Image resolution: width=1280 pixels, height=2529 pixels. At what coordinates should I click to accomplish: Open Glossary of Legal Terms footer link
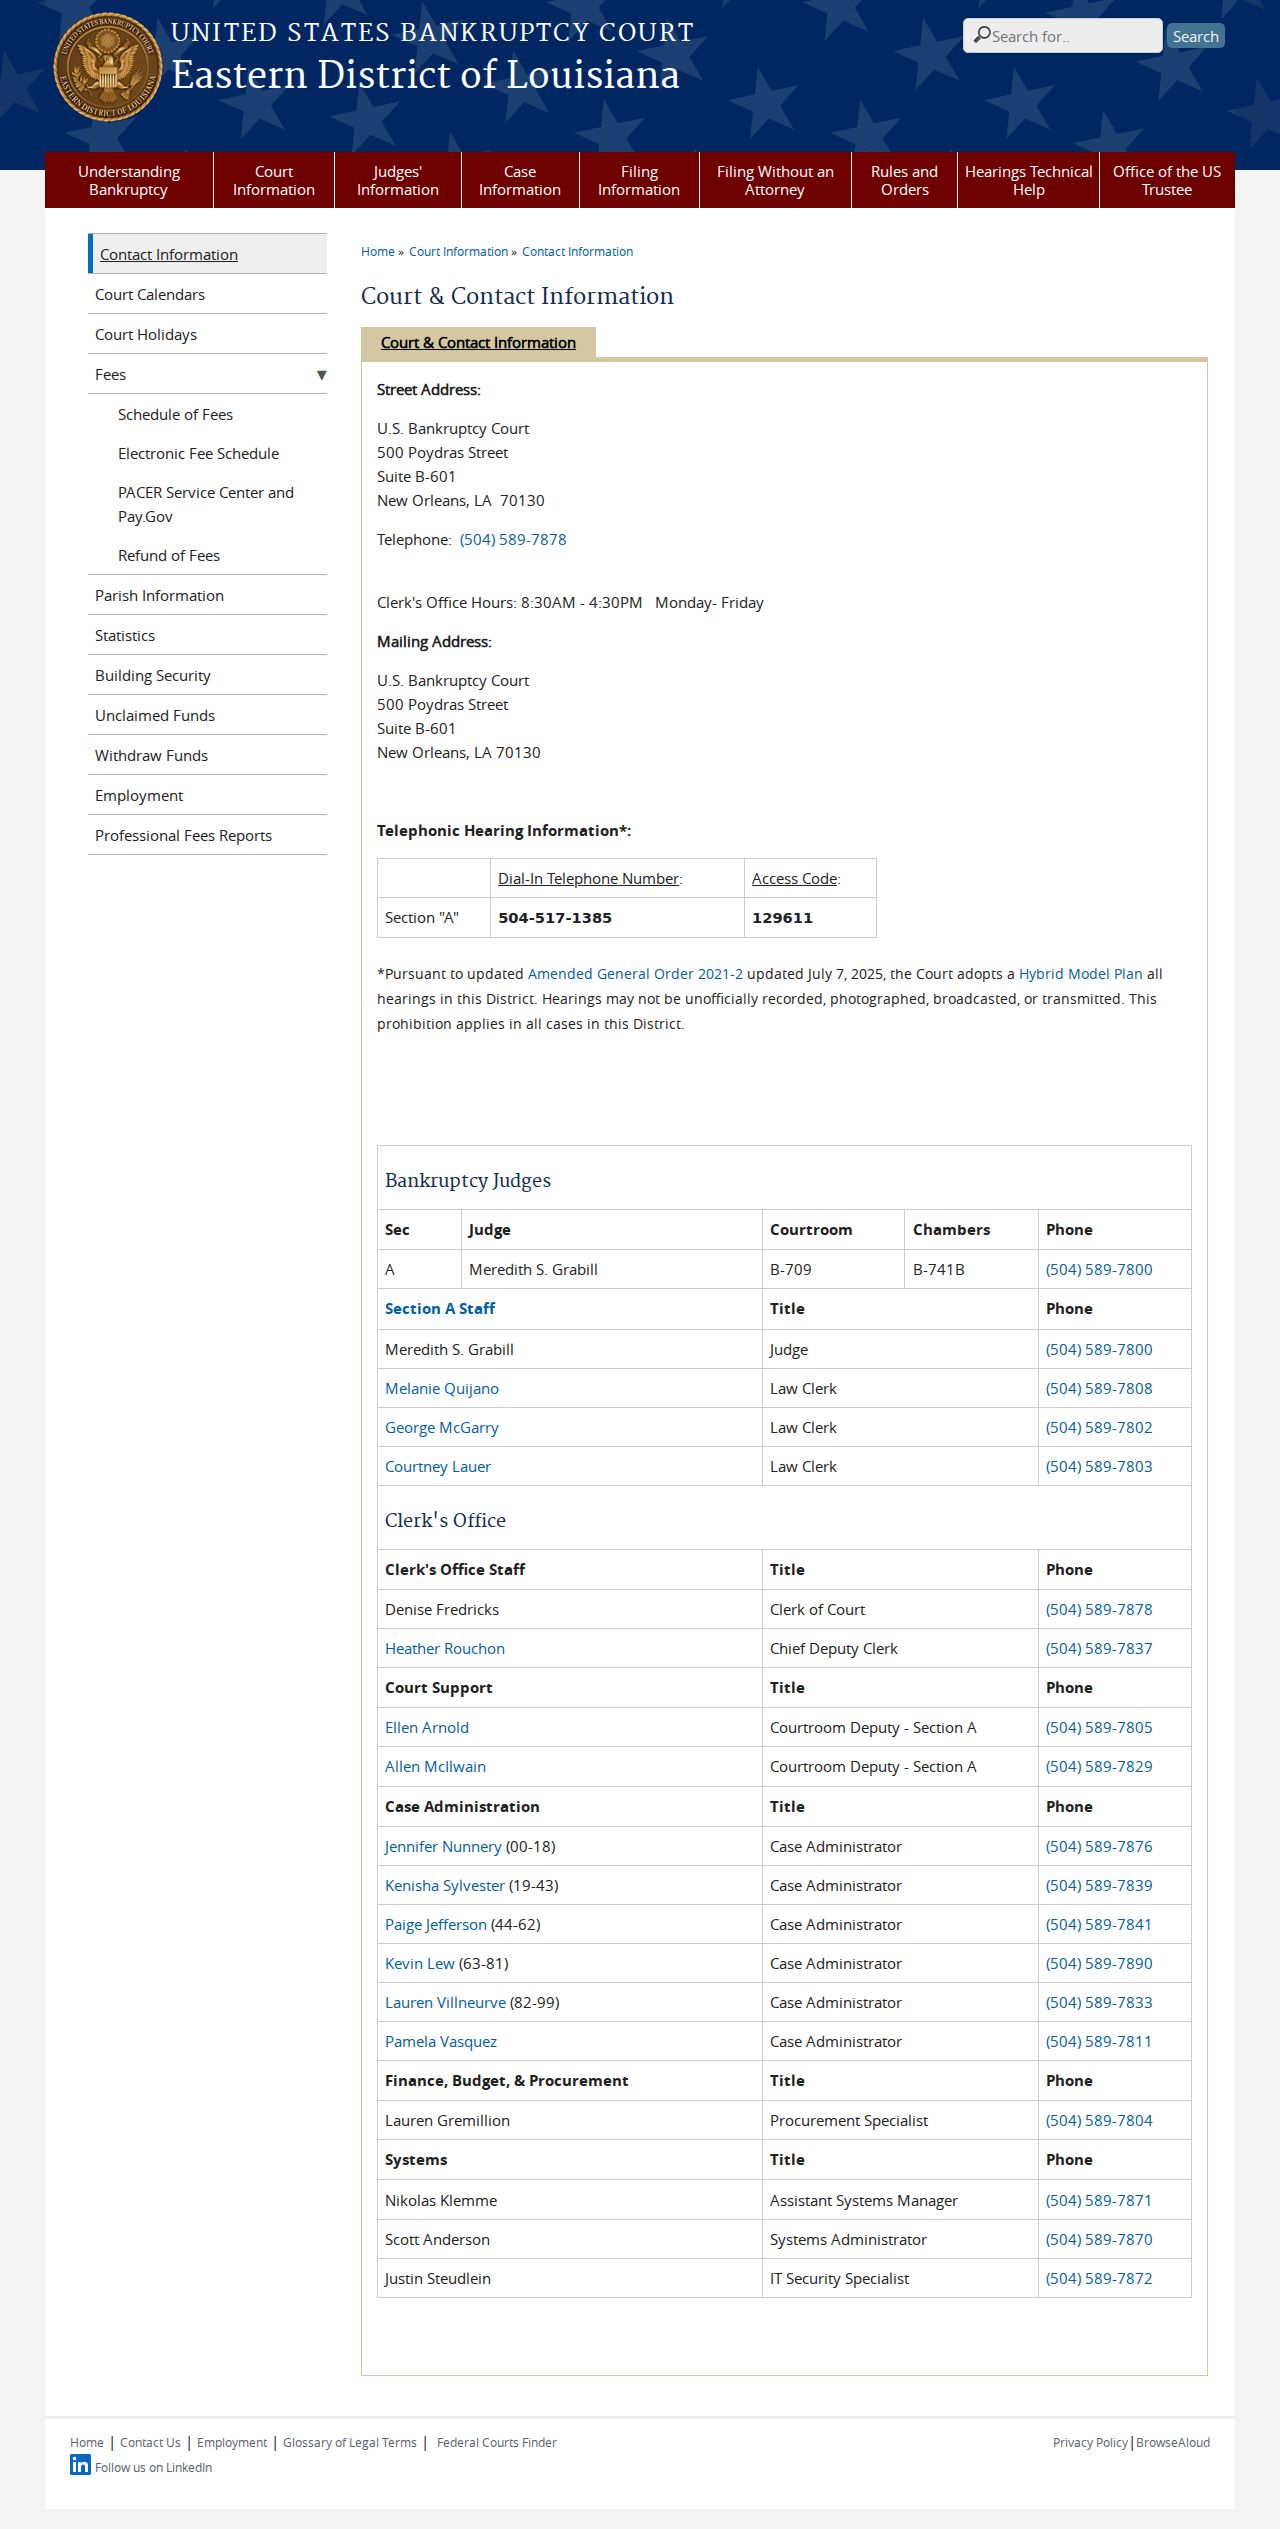350,2442
